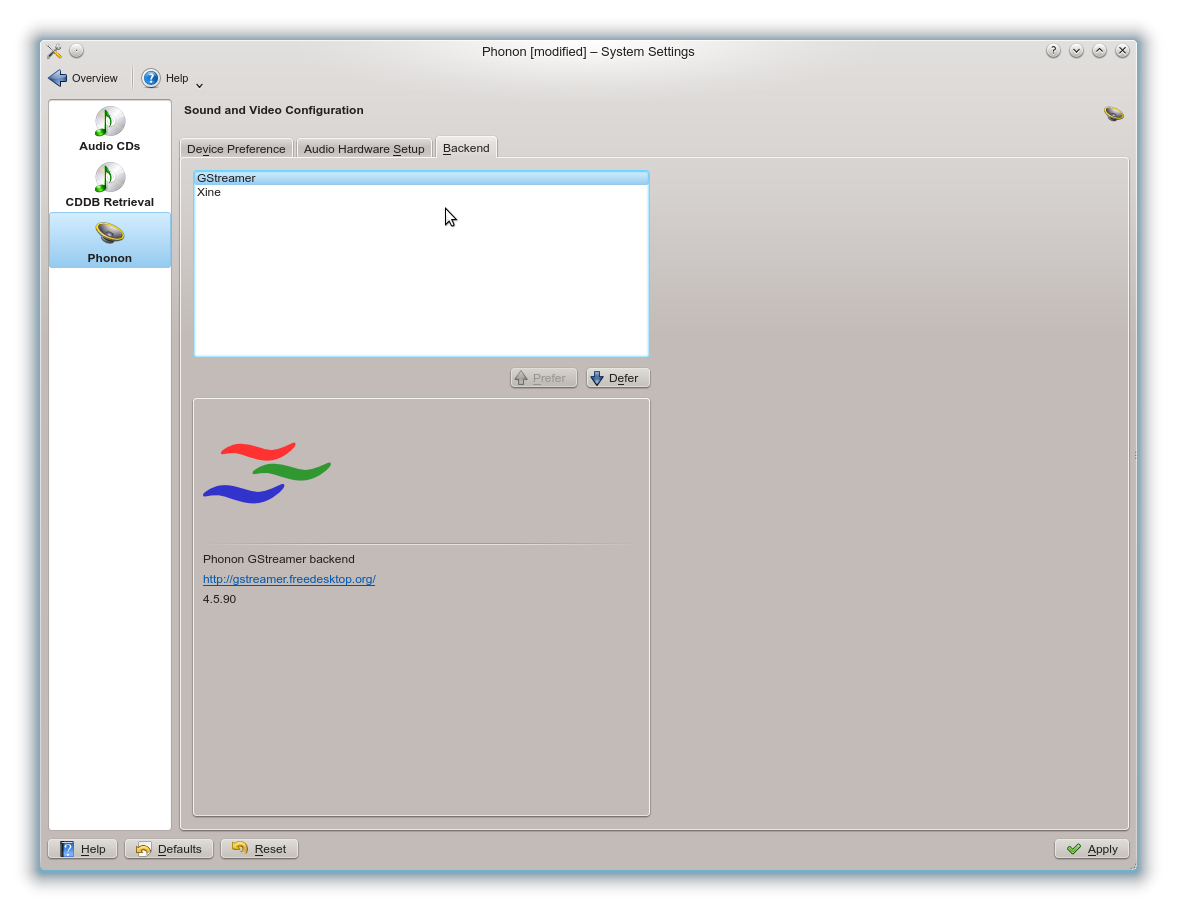
Task: Click the Apply button
Action: pyautogui.click(x=1091, y=848)
